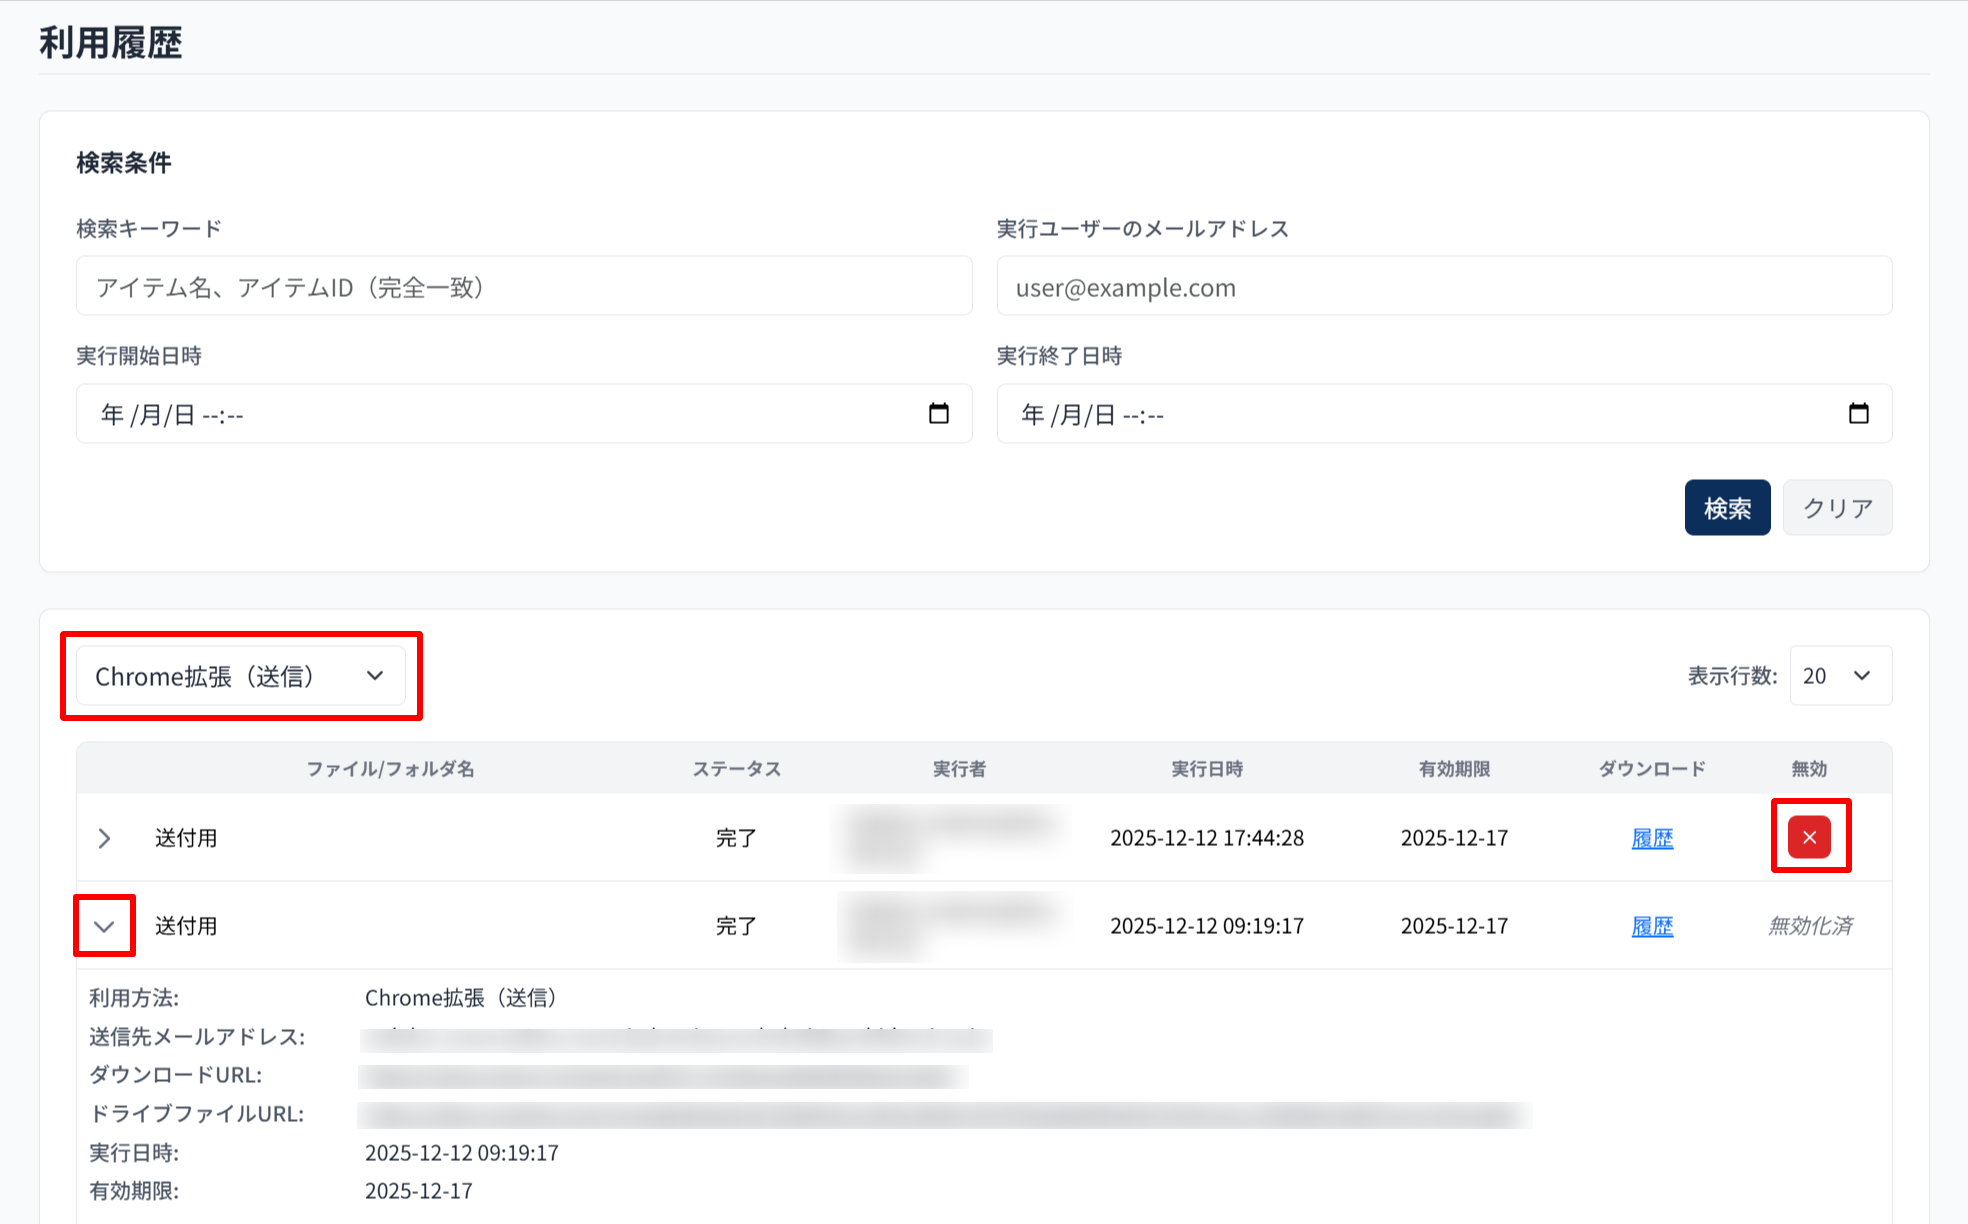Click the 実行日時 column header
This screenshot has height=1224, width=1968.
(x=1207, y=769)
